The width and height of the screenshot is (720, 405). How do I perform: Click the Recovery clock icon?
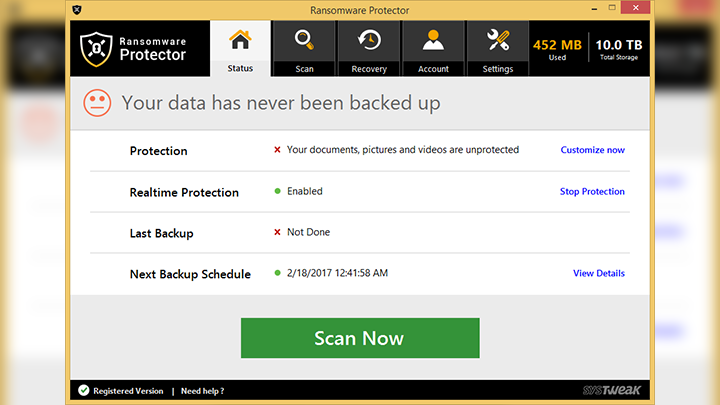pyautogui.click(x=369, y=41)
